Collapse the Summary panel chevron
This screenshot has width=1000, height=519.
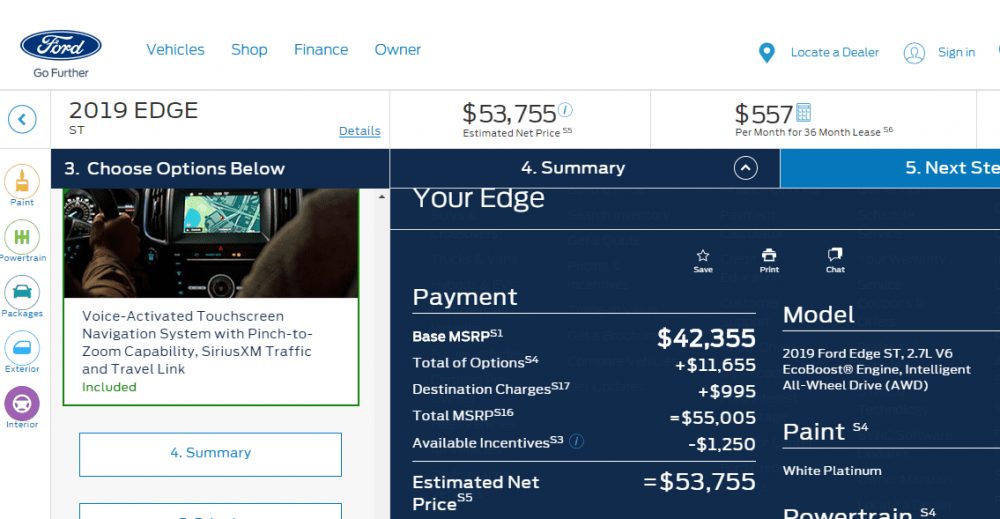click(746, 168)
